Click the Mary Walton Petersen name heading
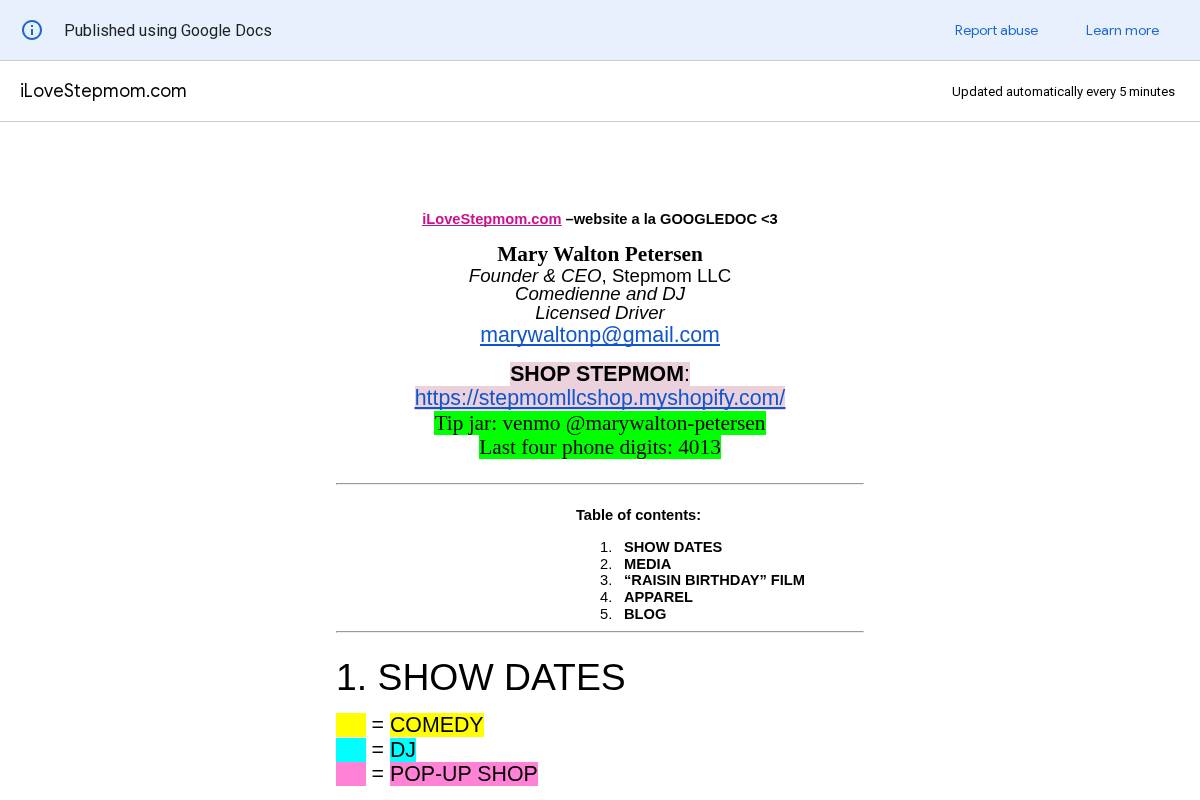Viewport: 1200px width, 800px height. (600, 254)
